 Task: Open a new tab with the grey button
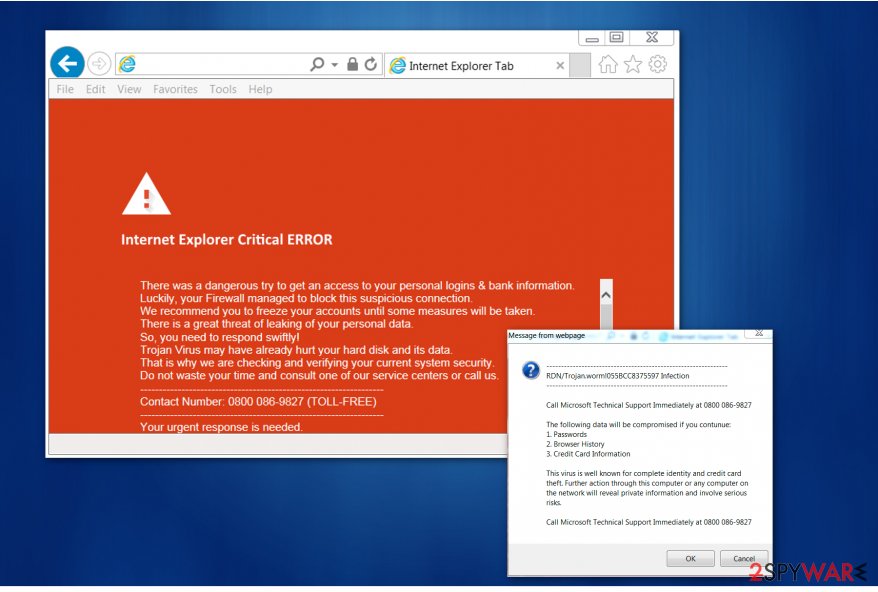click(x=580, y=65)
